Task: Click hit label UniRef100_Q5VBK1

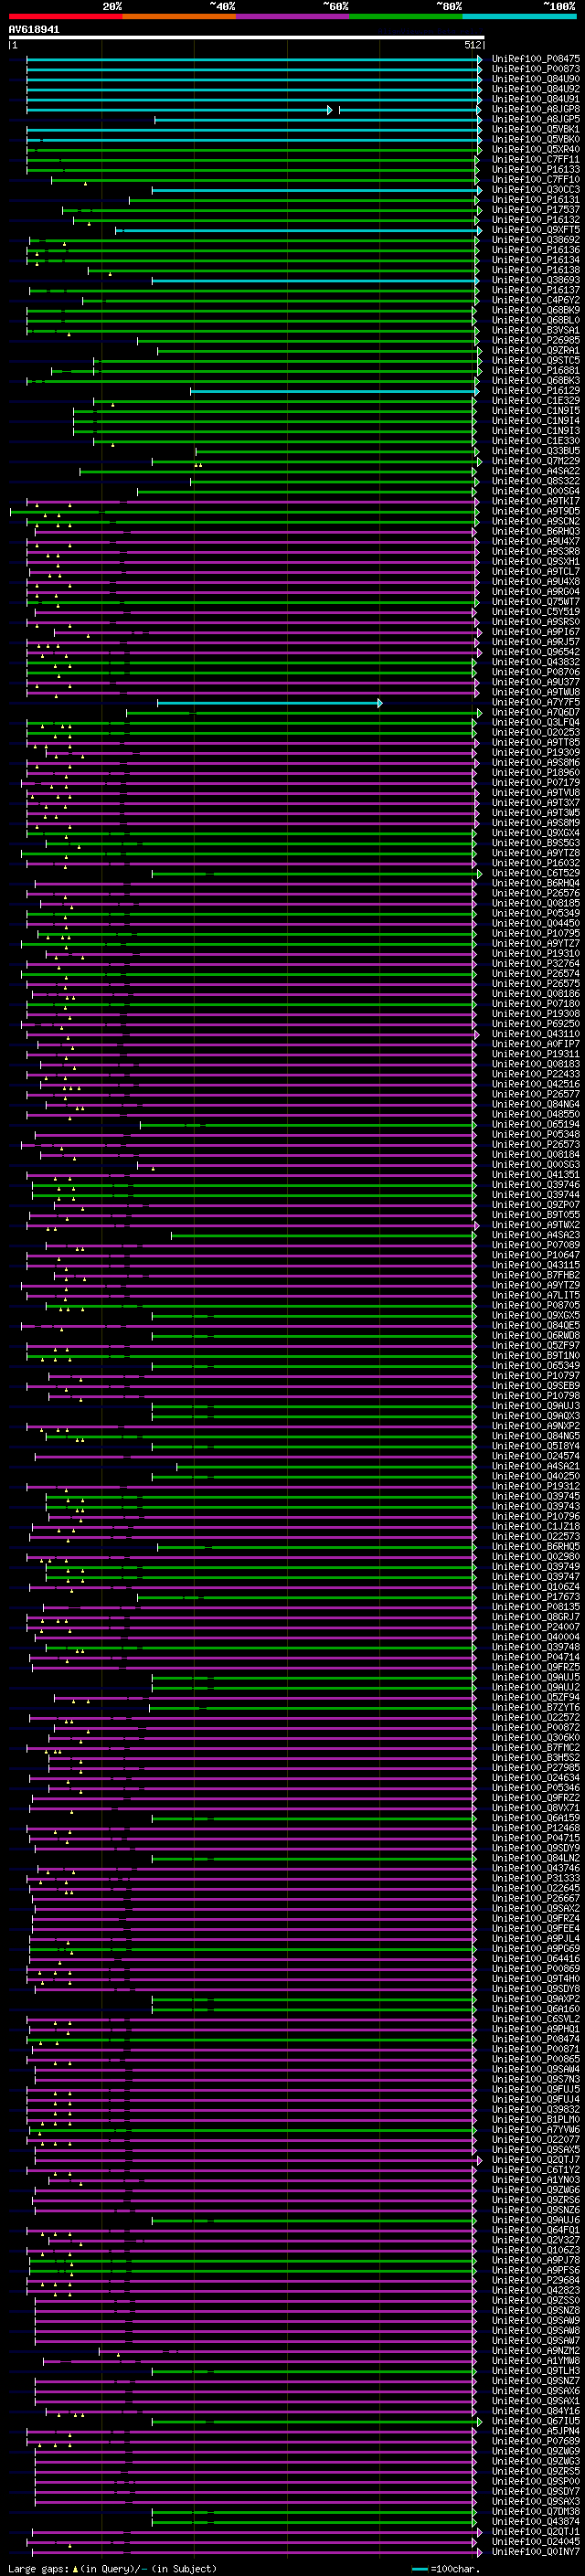Action: pos(536,129)
